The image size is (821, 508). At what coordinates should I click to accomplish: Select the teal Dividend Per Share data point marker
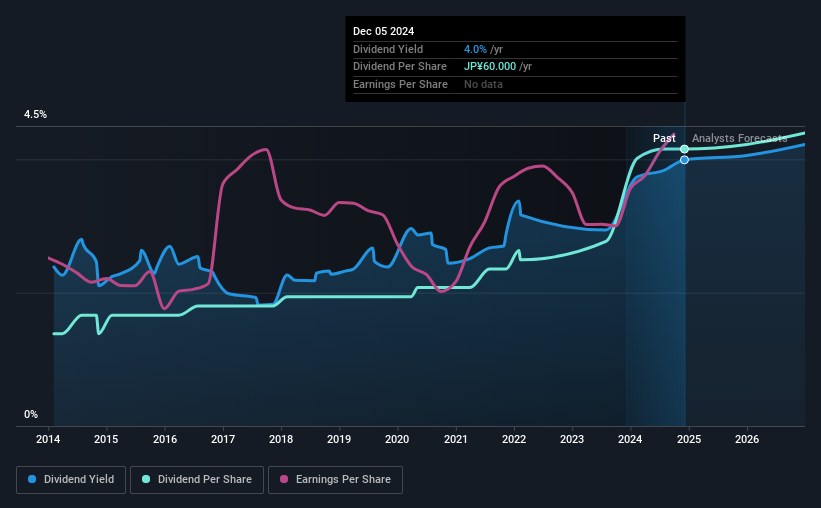pos(684,149)
